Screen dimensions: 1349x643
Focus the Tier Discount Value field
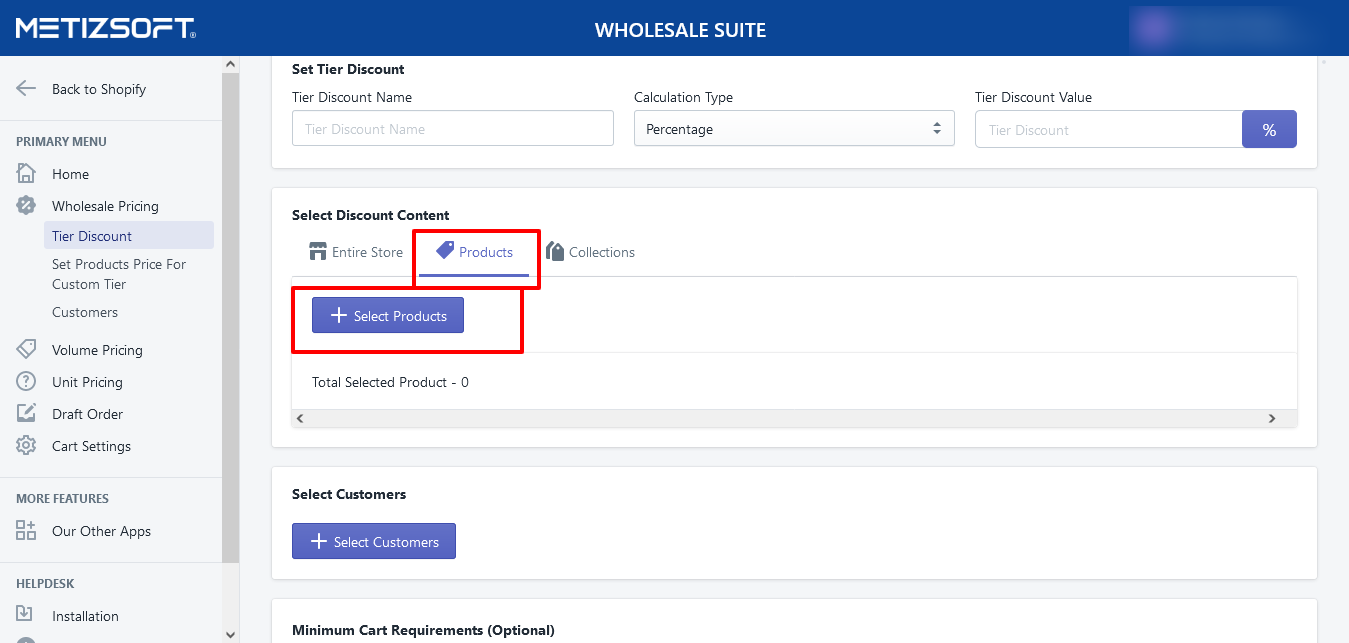click(x=1108, y=130)
